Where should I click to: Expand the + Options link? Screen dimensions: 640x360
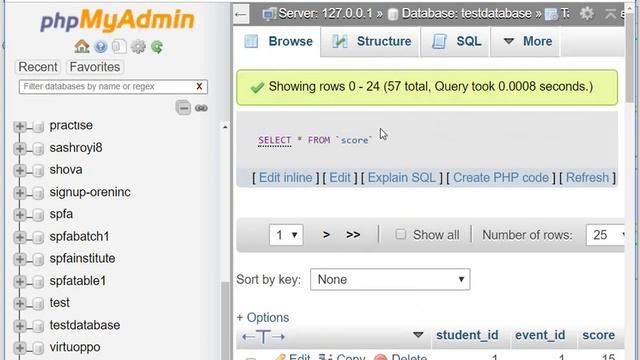coord(262,318)
